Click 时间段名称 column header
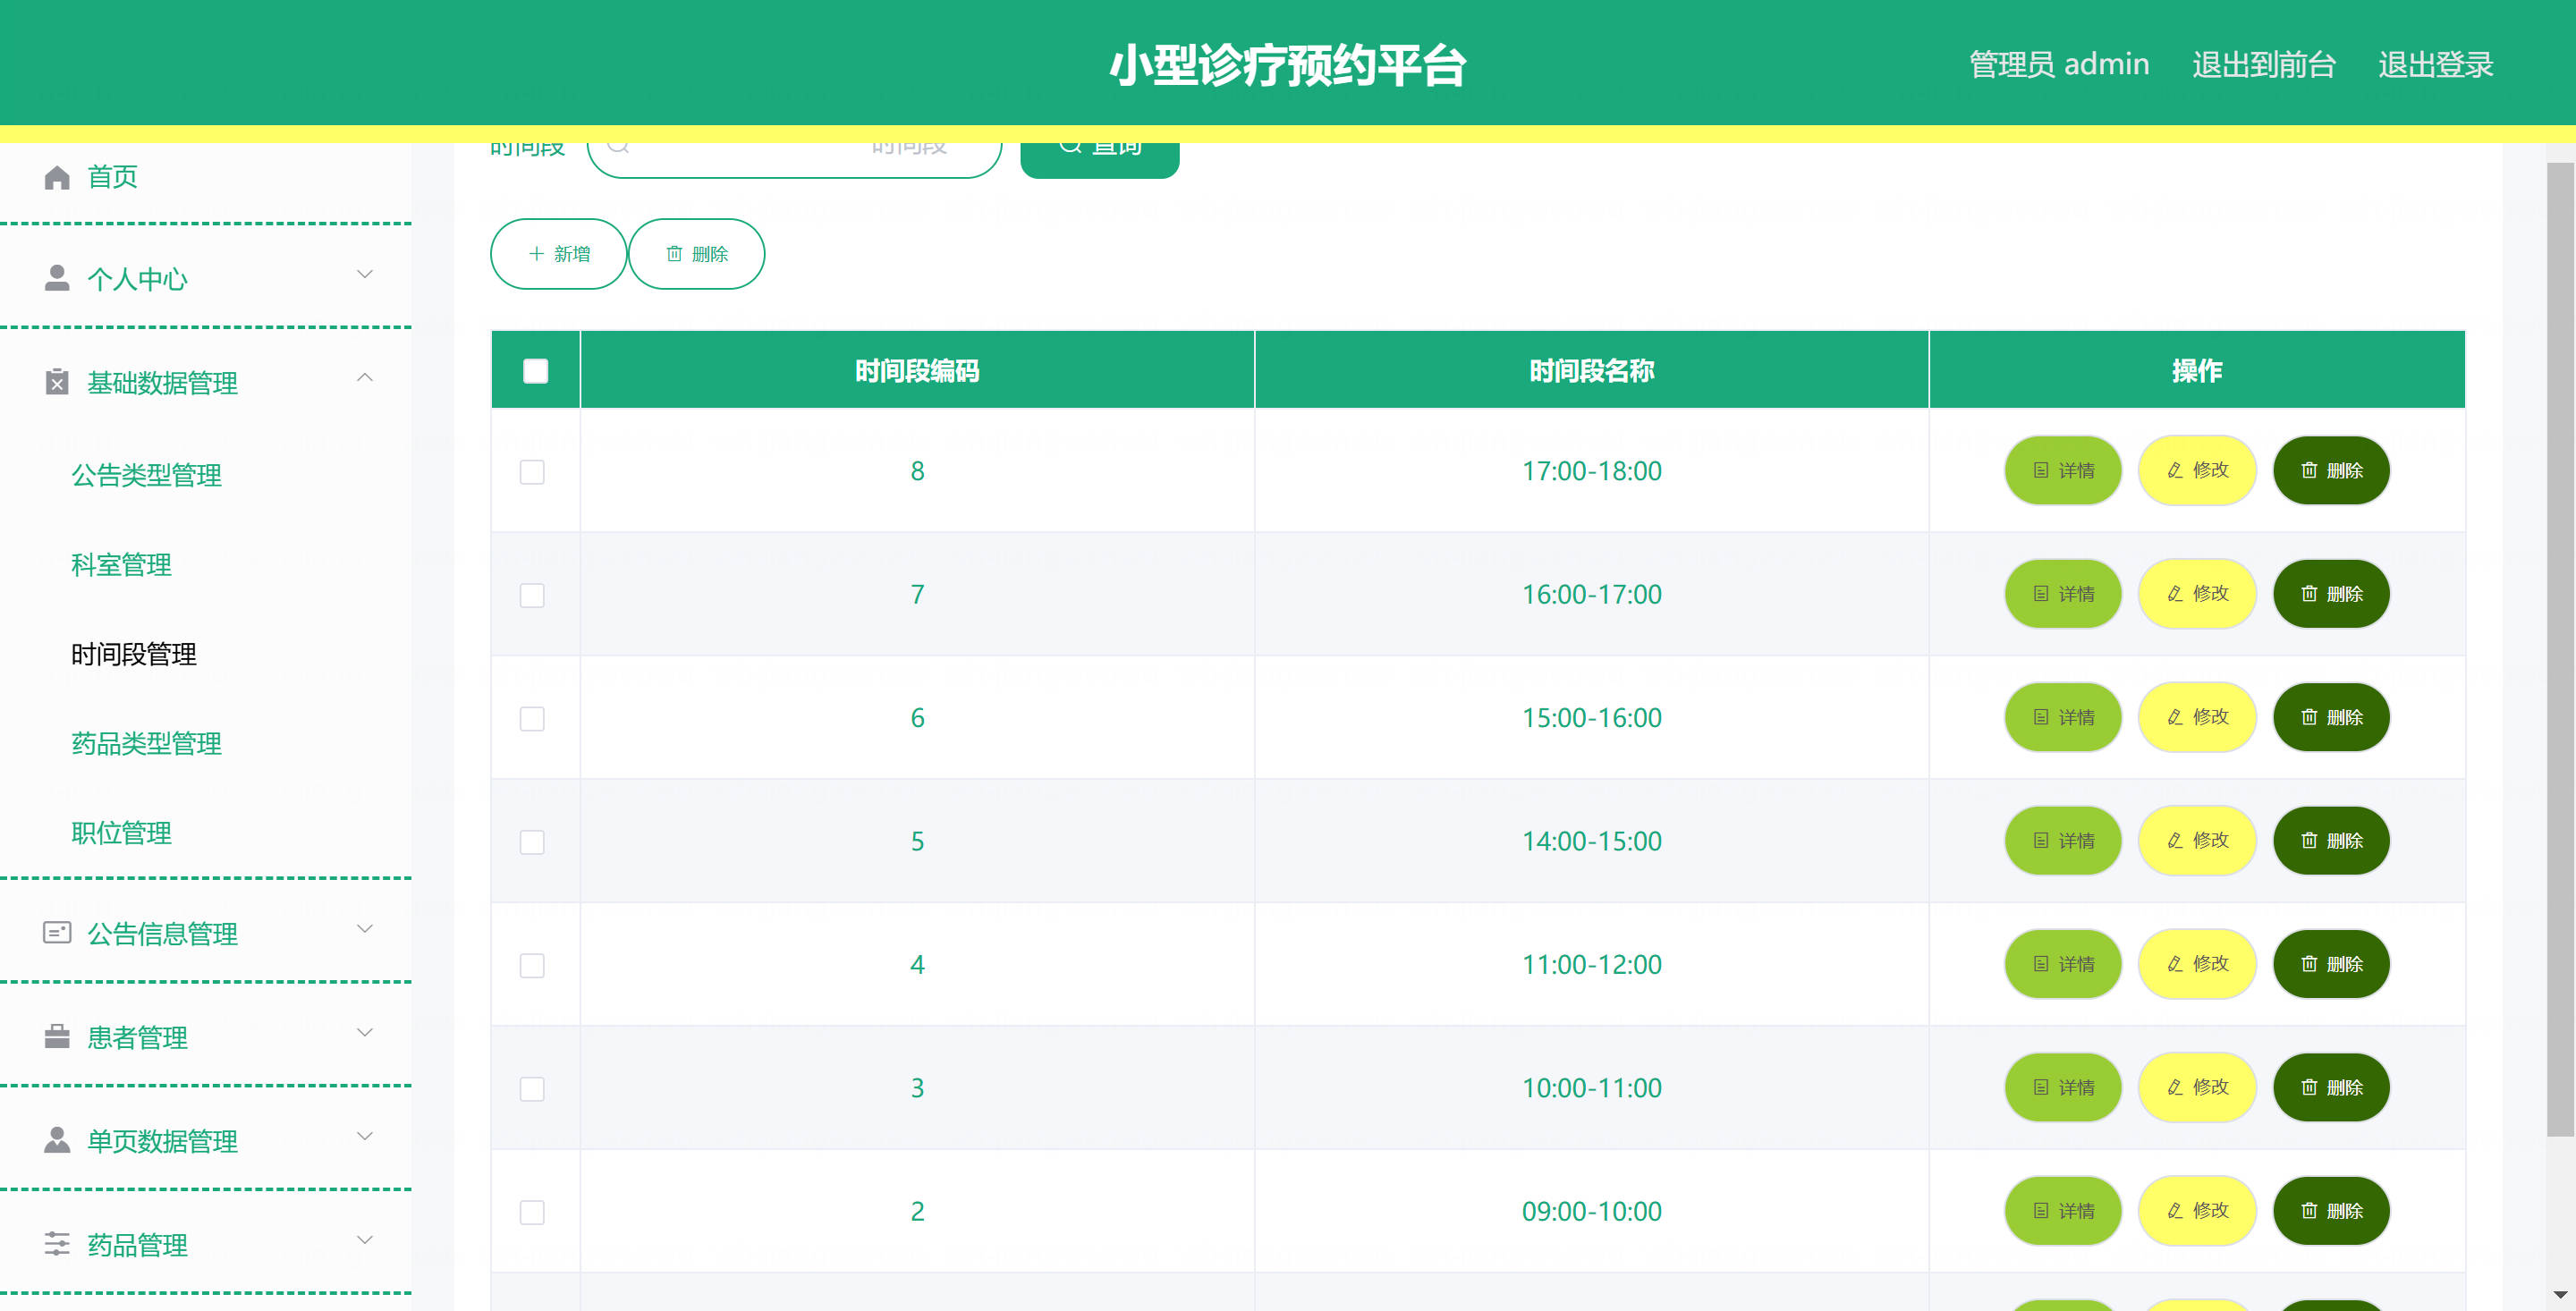Image resolution: width=2576 pixels, height=1311 pixels. 1591,370
